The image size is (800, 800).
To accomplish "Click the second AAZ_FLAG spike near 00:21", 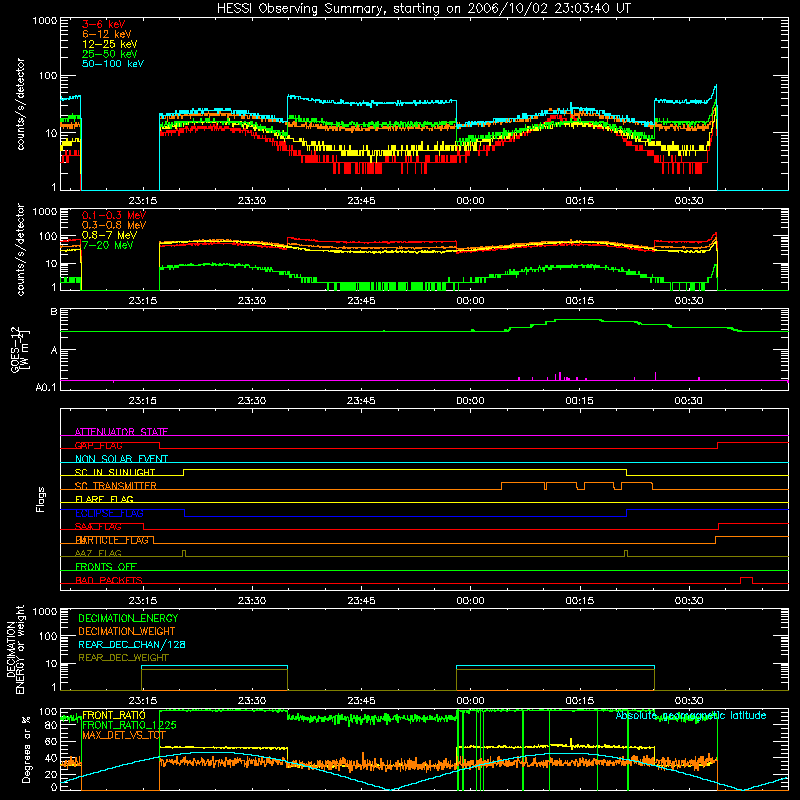I will pos(626,554).
